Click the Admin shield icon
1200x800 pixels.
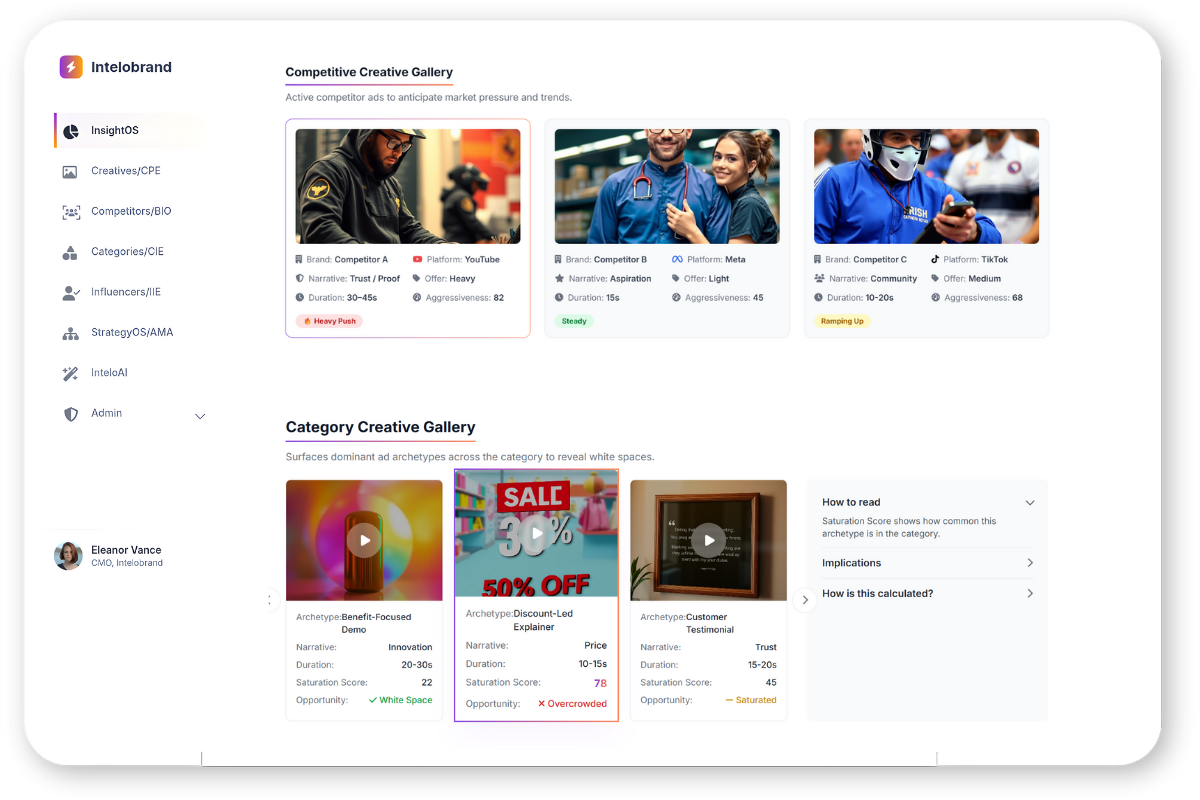(70, 414)
